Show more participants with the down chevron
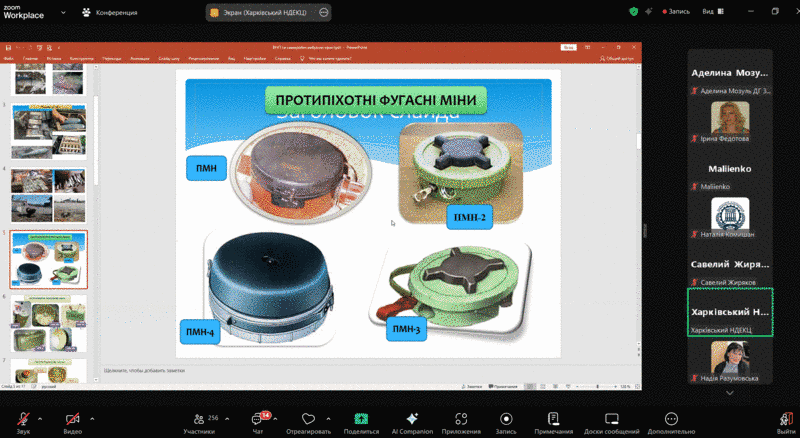 (x=730, y=393)
